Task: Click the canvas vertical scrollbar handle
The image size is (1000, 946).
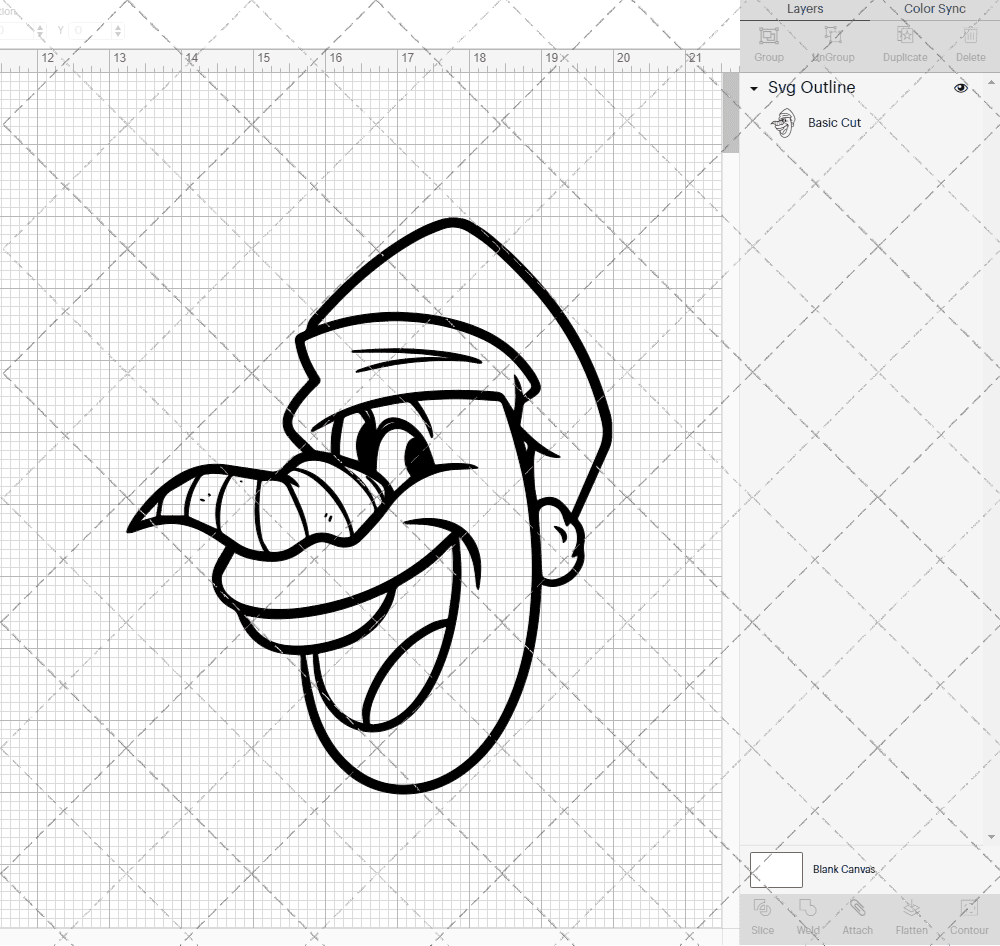Action: click(x=730, y=112)
